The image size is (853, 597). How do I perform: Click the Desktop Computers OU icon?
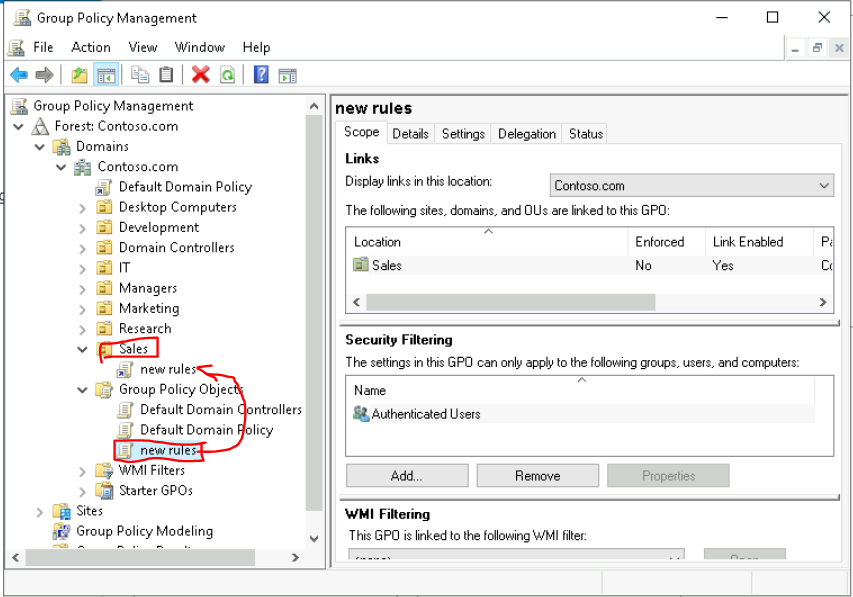click(104, 207)
